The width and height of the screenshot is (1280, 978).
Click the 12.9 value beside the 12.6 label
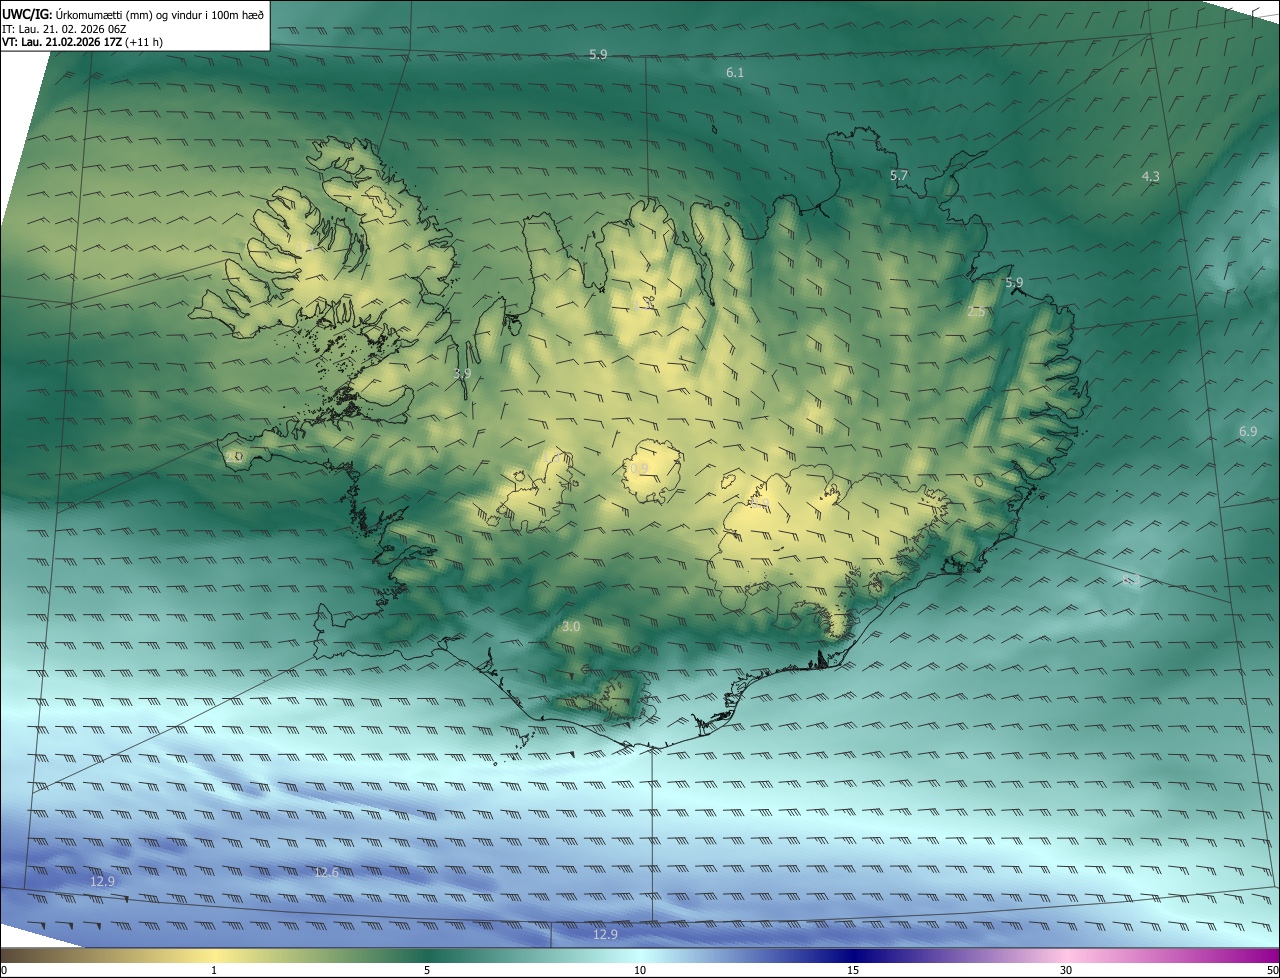[x=103, y=882]
